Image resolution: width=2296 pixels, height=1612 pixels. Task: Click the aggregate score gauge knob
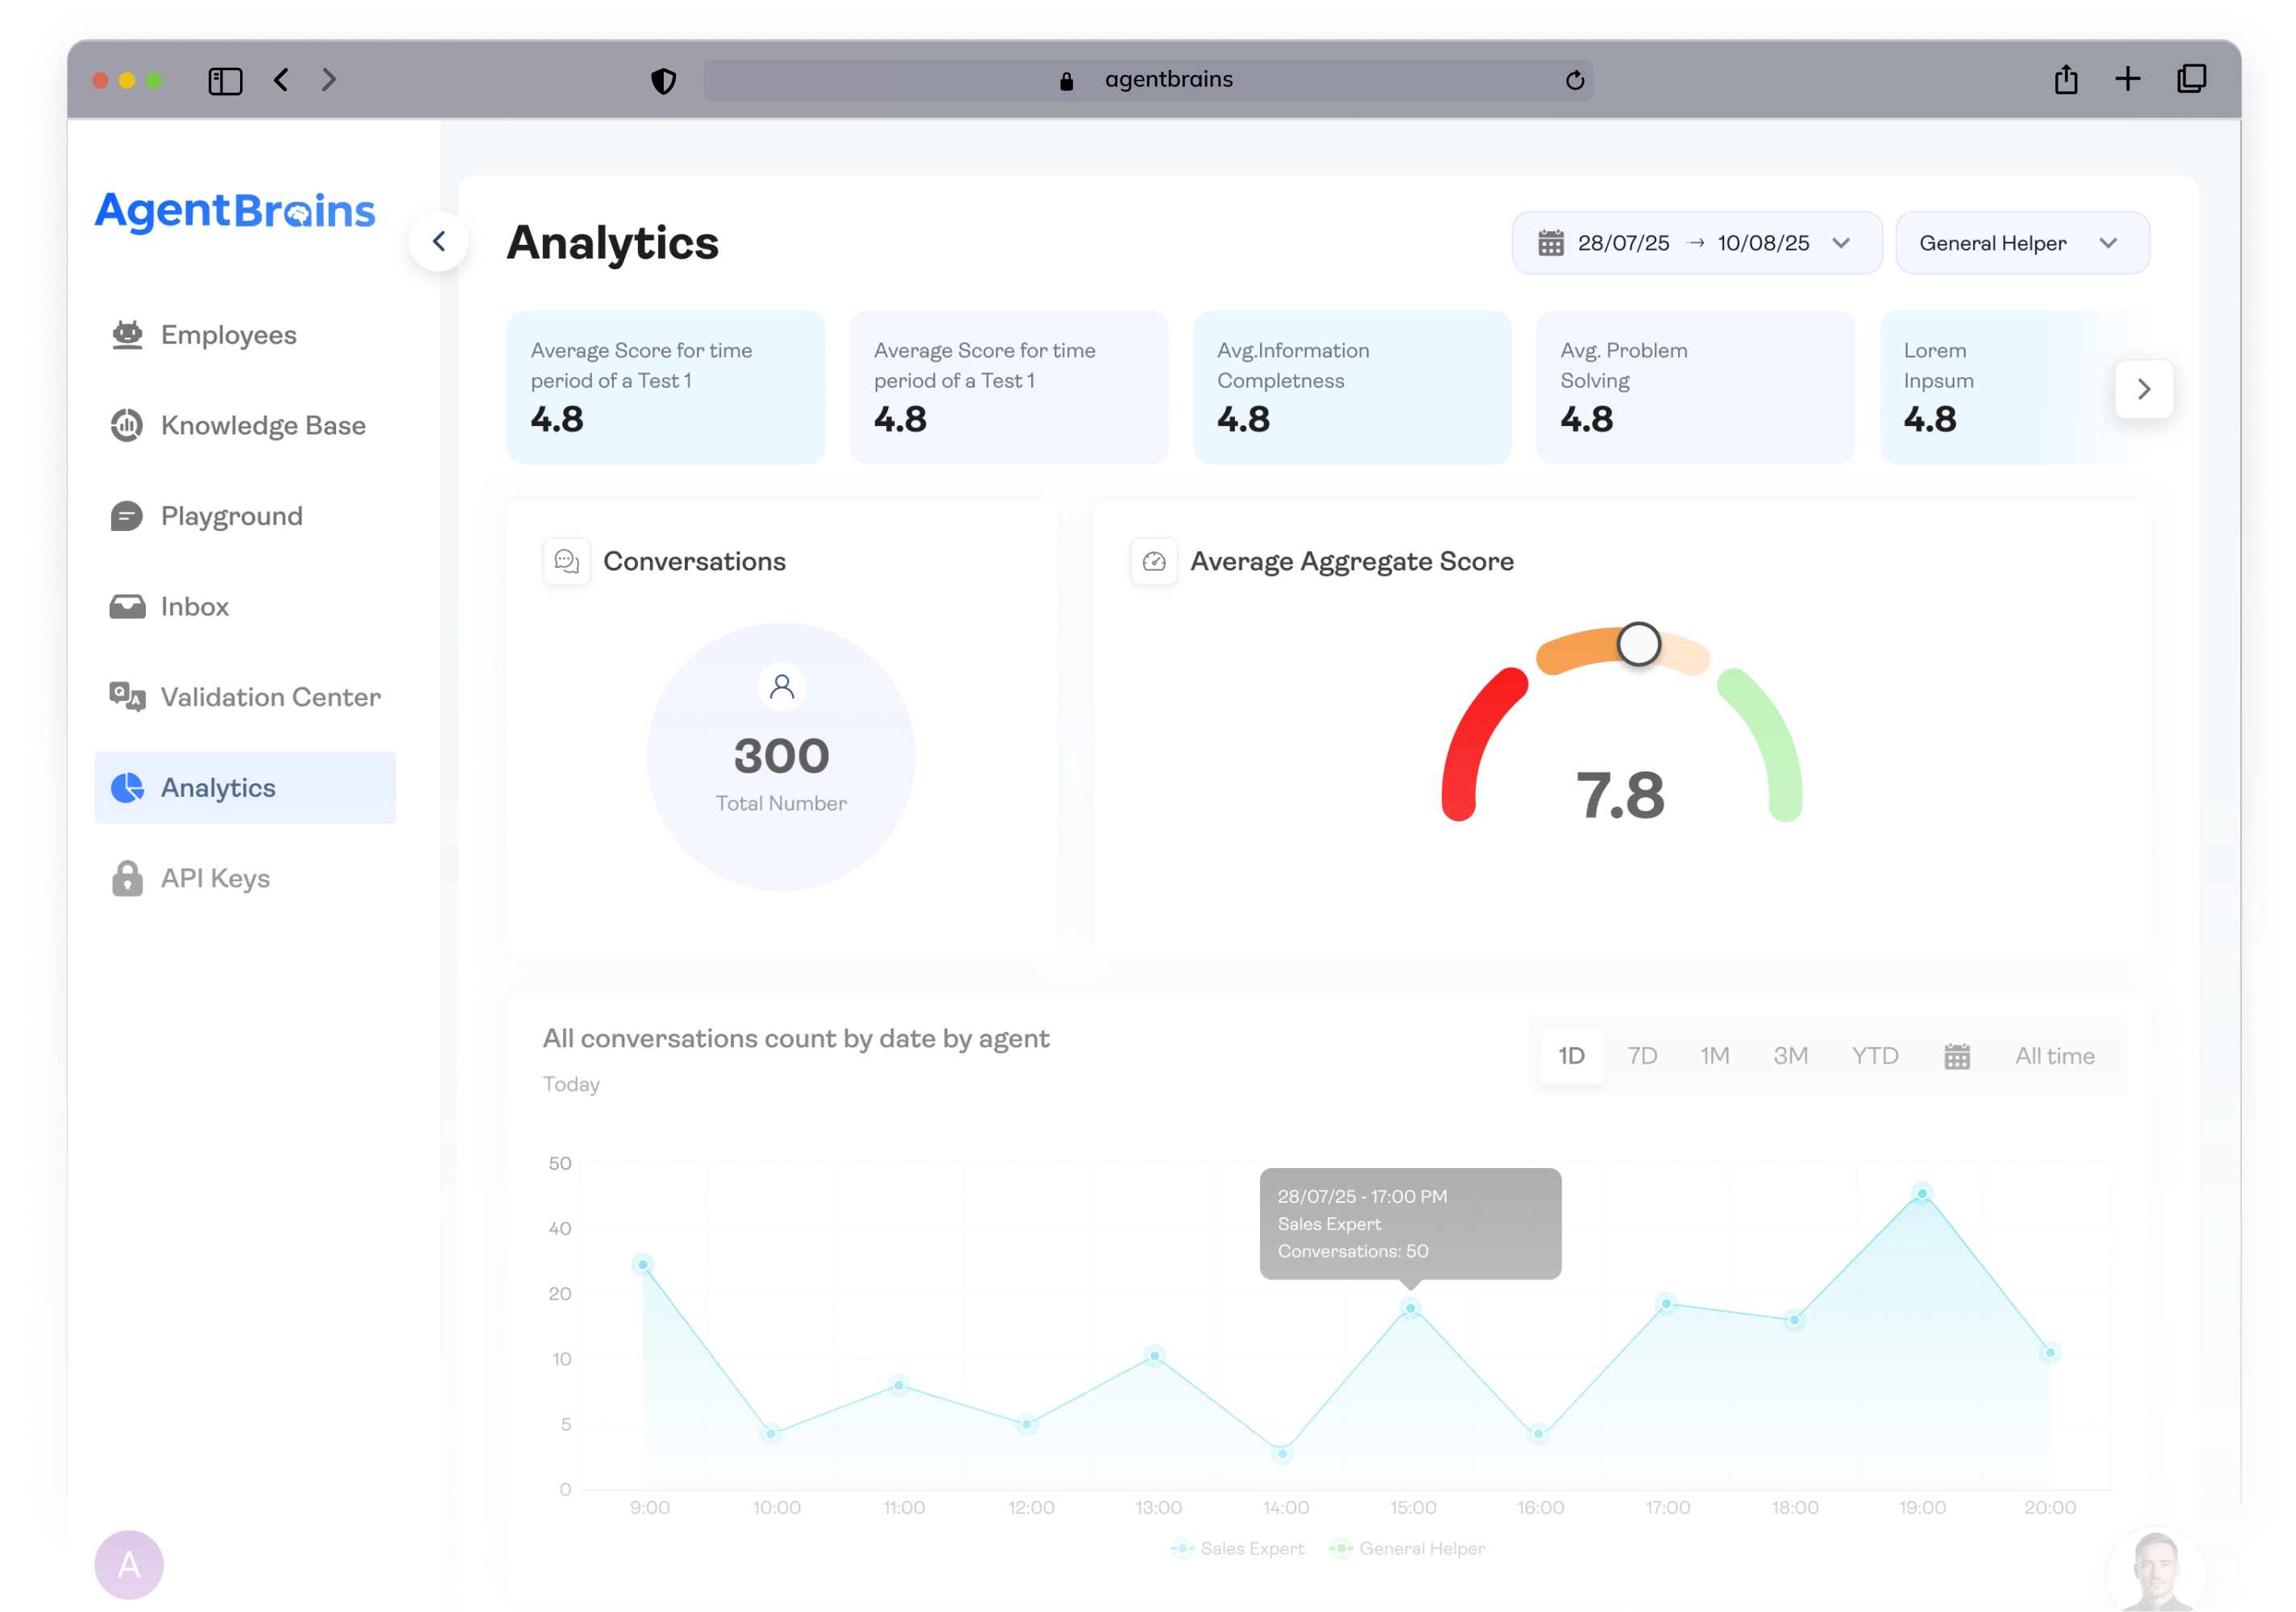[1638, 644]
